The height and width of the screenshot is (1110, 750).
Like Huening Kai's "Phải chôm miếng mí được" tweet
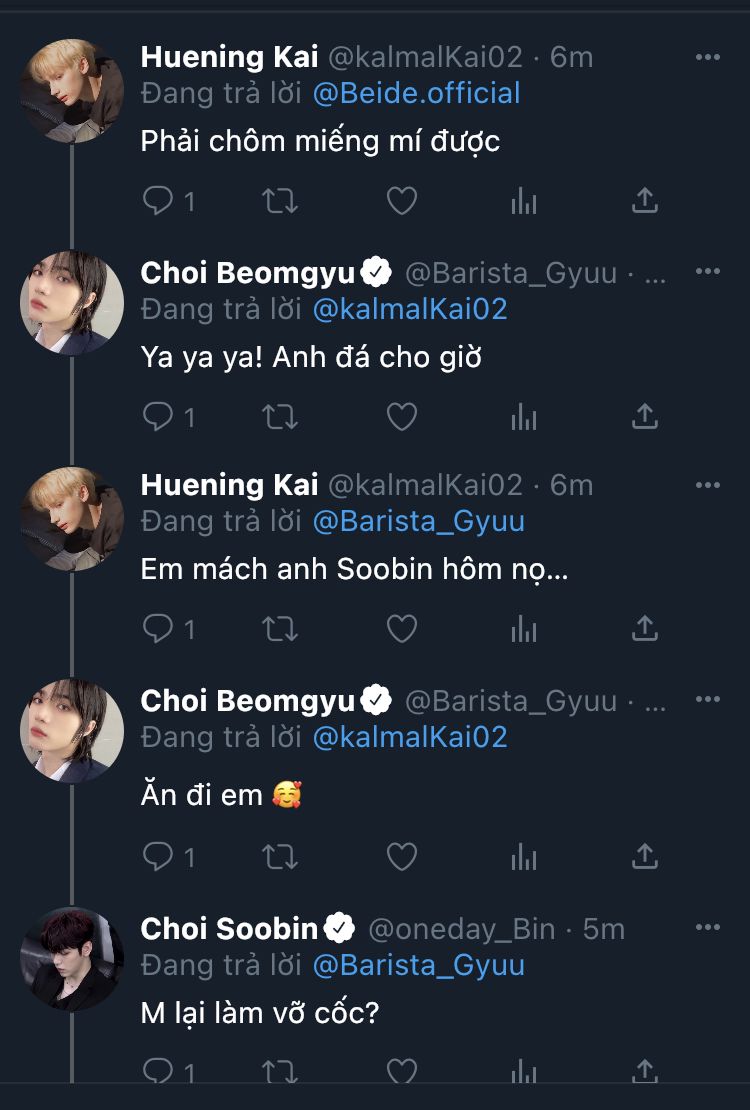click(402, 202)
